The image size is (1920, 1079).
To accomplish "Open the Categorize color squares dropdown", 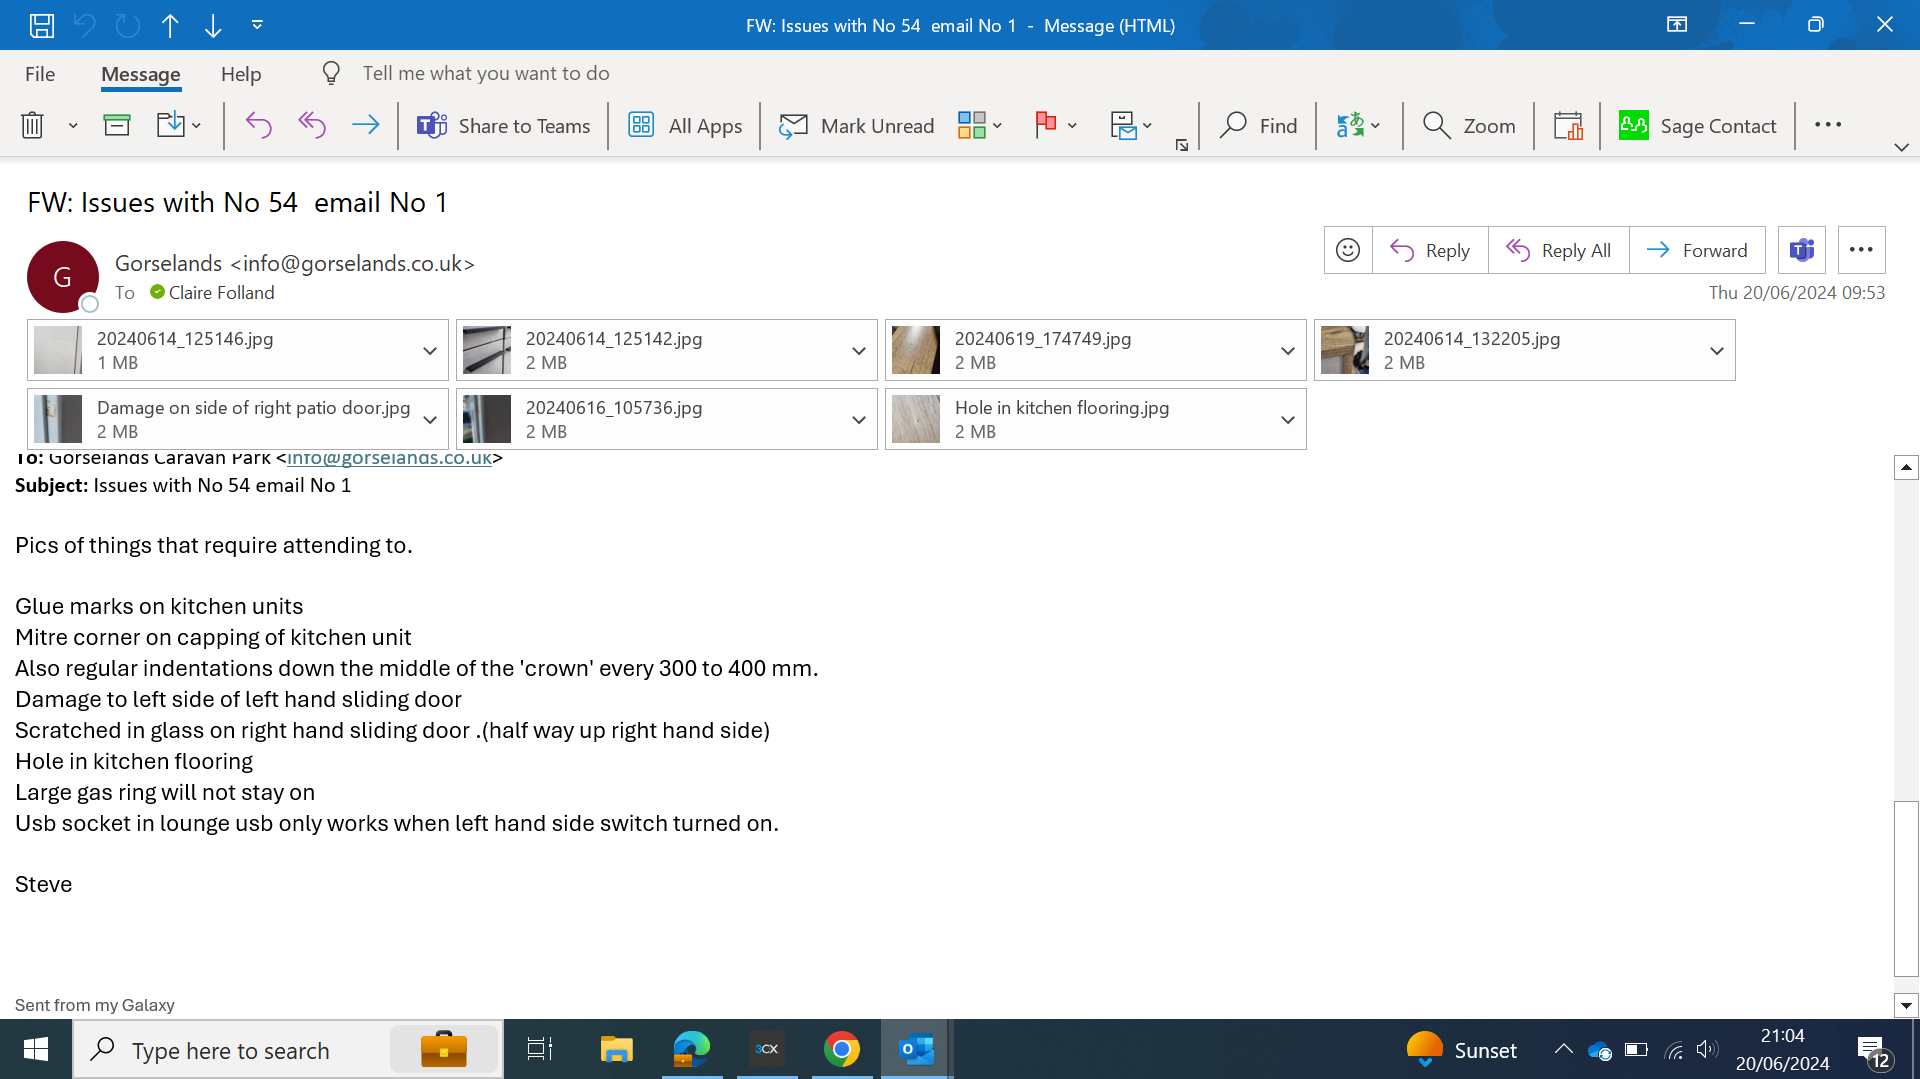I will point(979,125).
